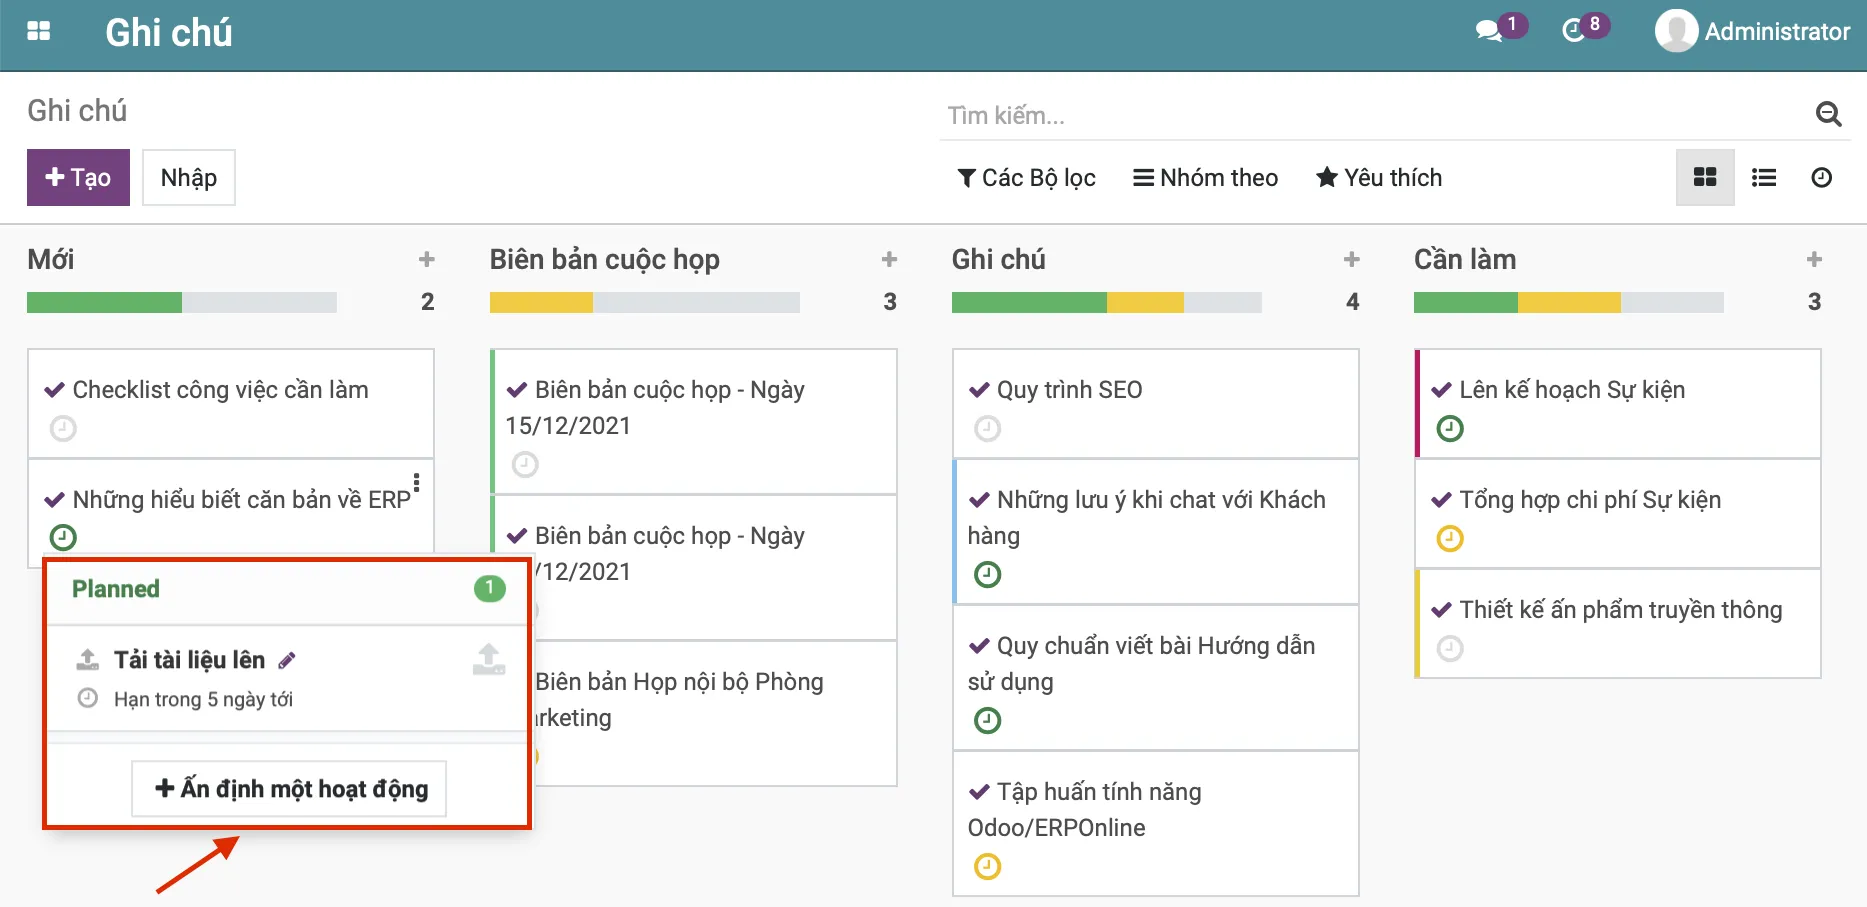Click the Administrator user avatar
Image resolution: width=1867 pixels, height=907 pixels.
tap(1676, 31)
